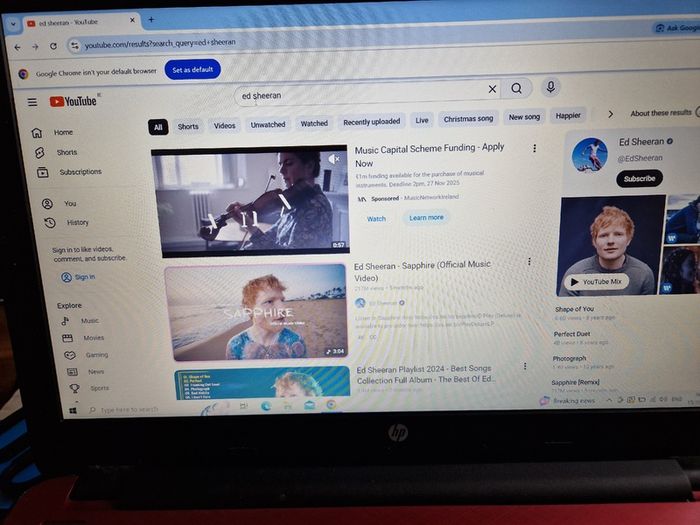Select the All filter chip
700x525 pixels.
[158, 127]
